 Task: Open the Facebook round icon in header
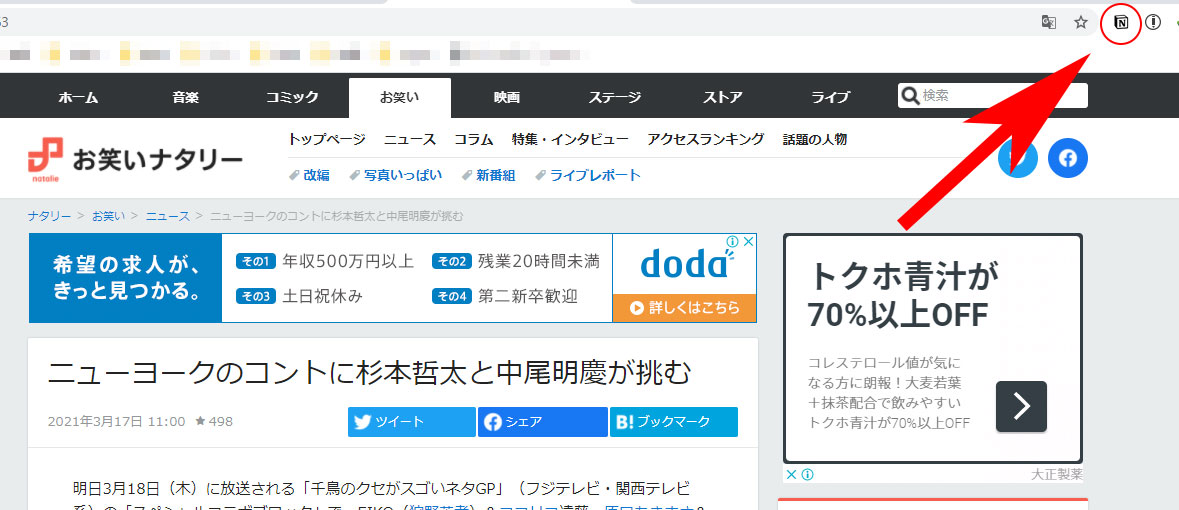(x=1068, y=158)
